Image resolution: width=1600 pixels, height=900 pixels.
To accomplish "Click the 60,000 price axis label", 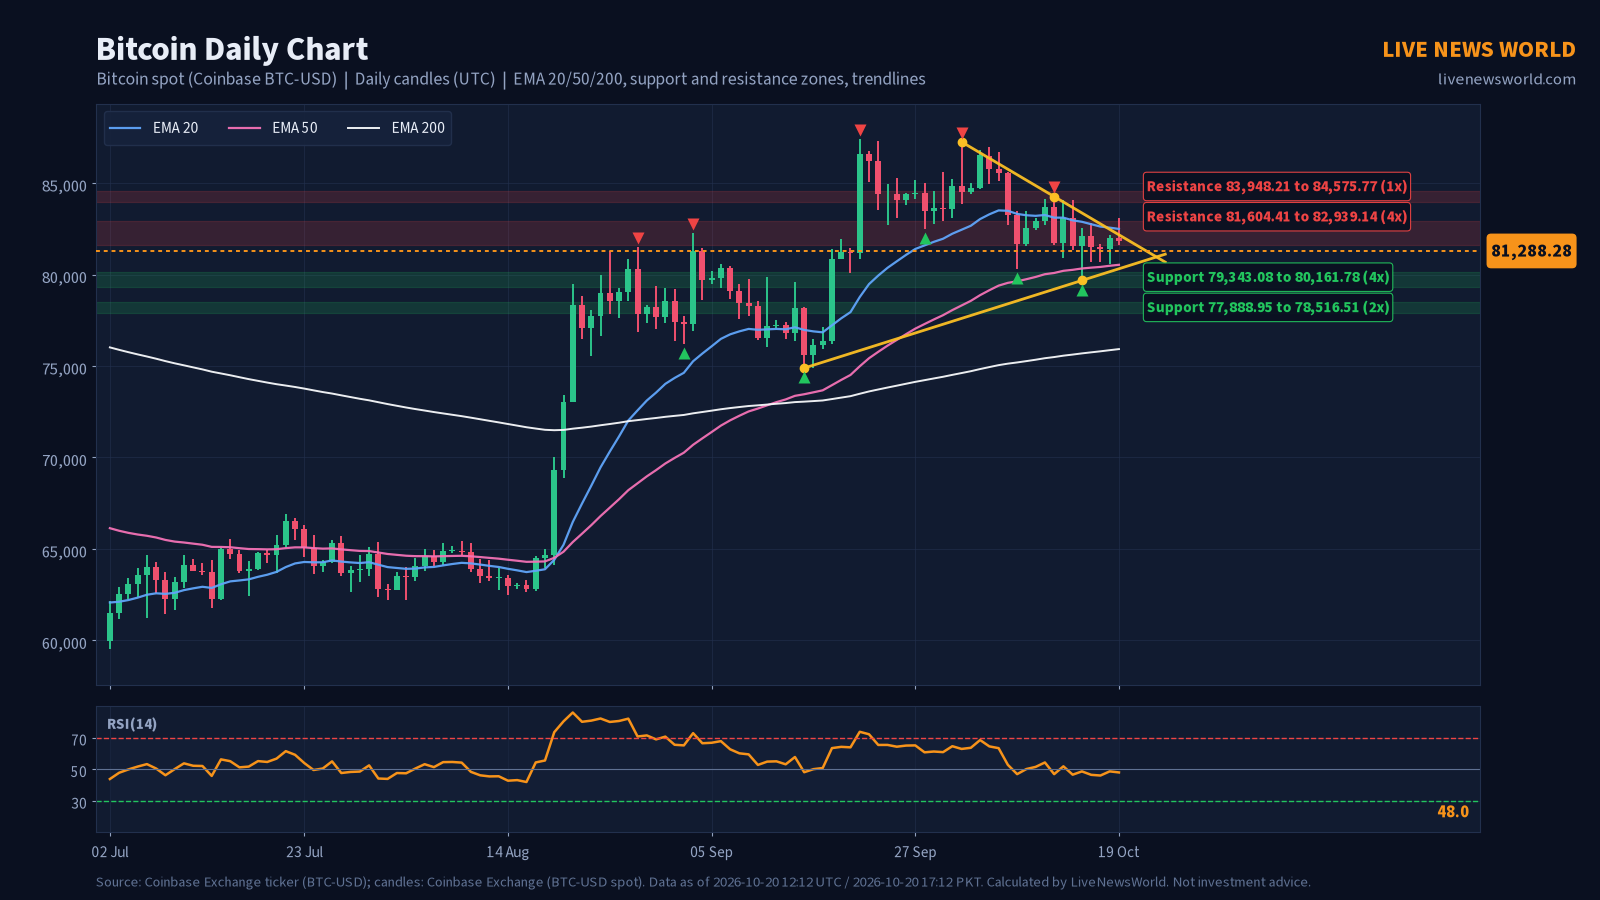I will click(x=64, y=643).
